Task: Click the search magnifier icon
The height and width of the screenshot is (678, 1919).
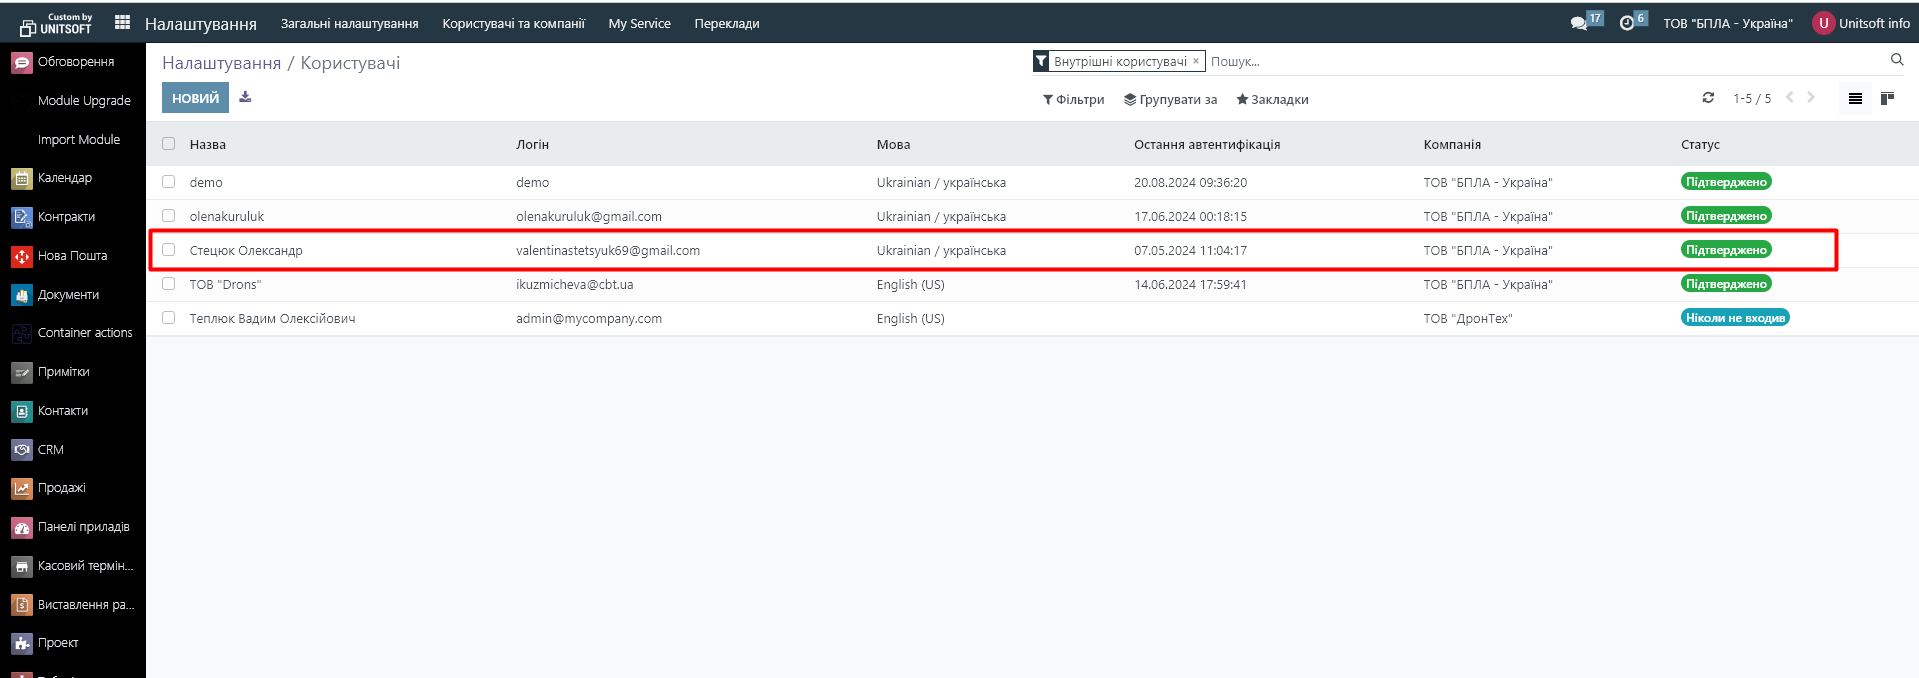Action: [1897, 60]
